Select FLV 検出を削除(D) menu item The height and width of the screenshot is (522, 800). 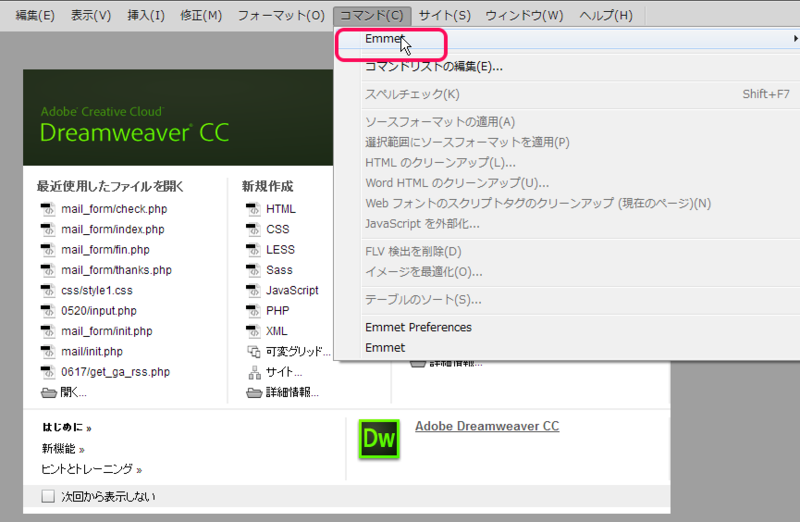pyautogui.click(x=567, y=252)
